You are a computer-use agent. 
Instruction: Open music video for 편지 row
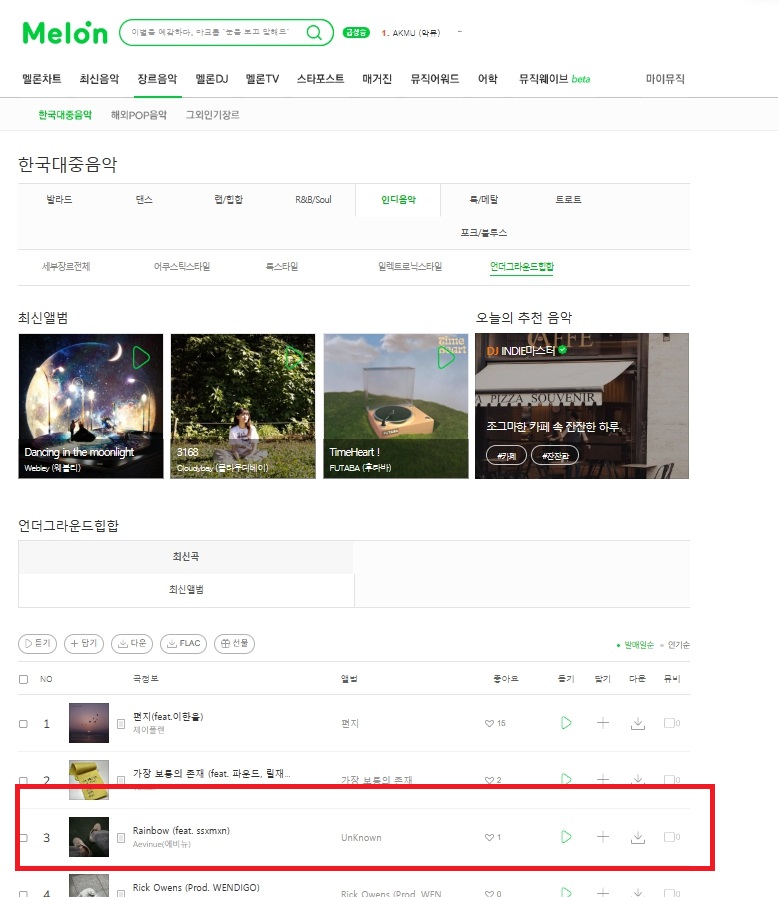(672, 723)
